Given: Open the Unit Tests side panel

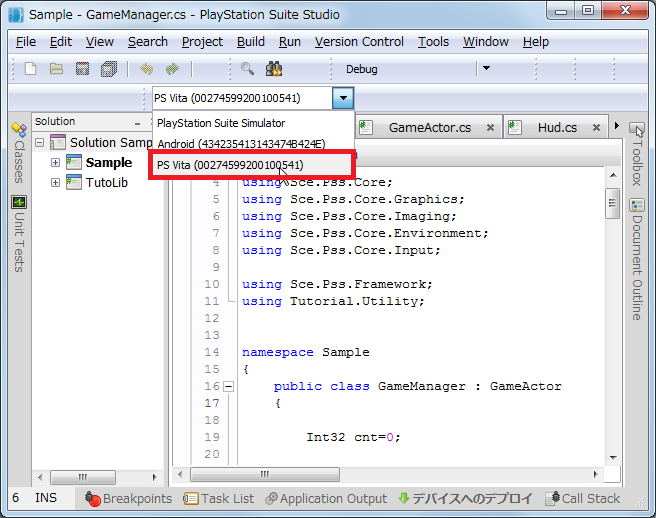Looking at the screenshot, I should coord(18,234).
